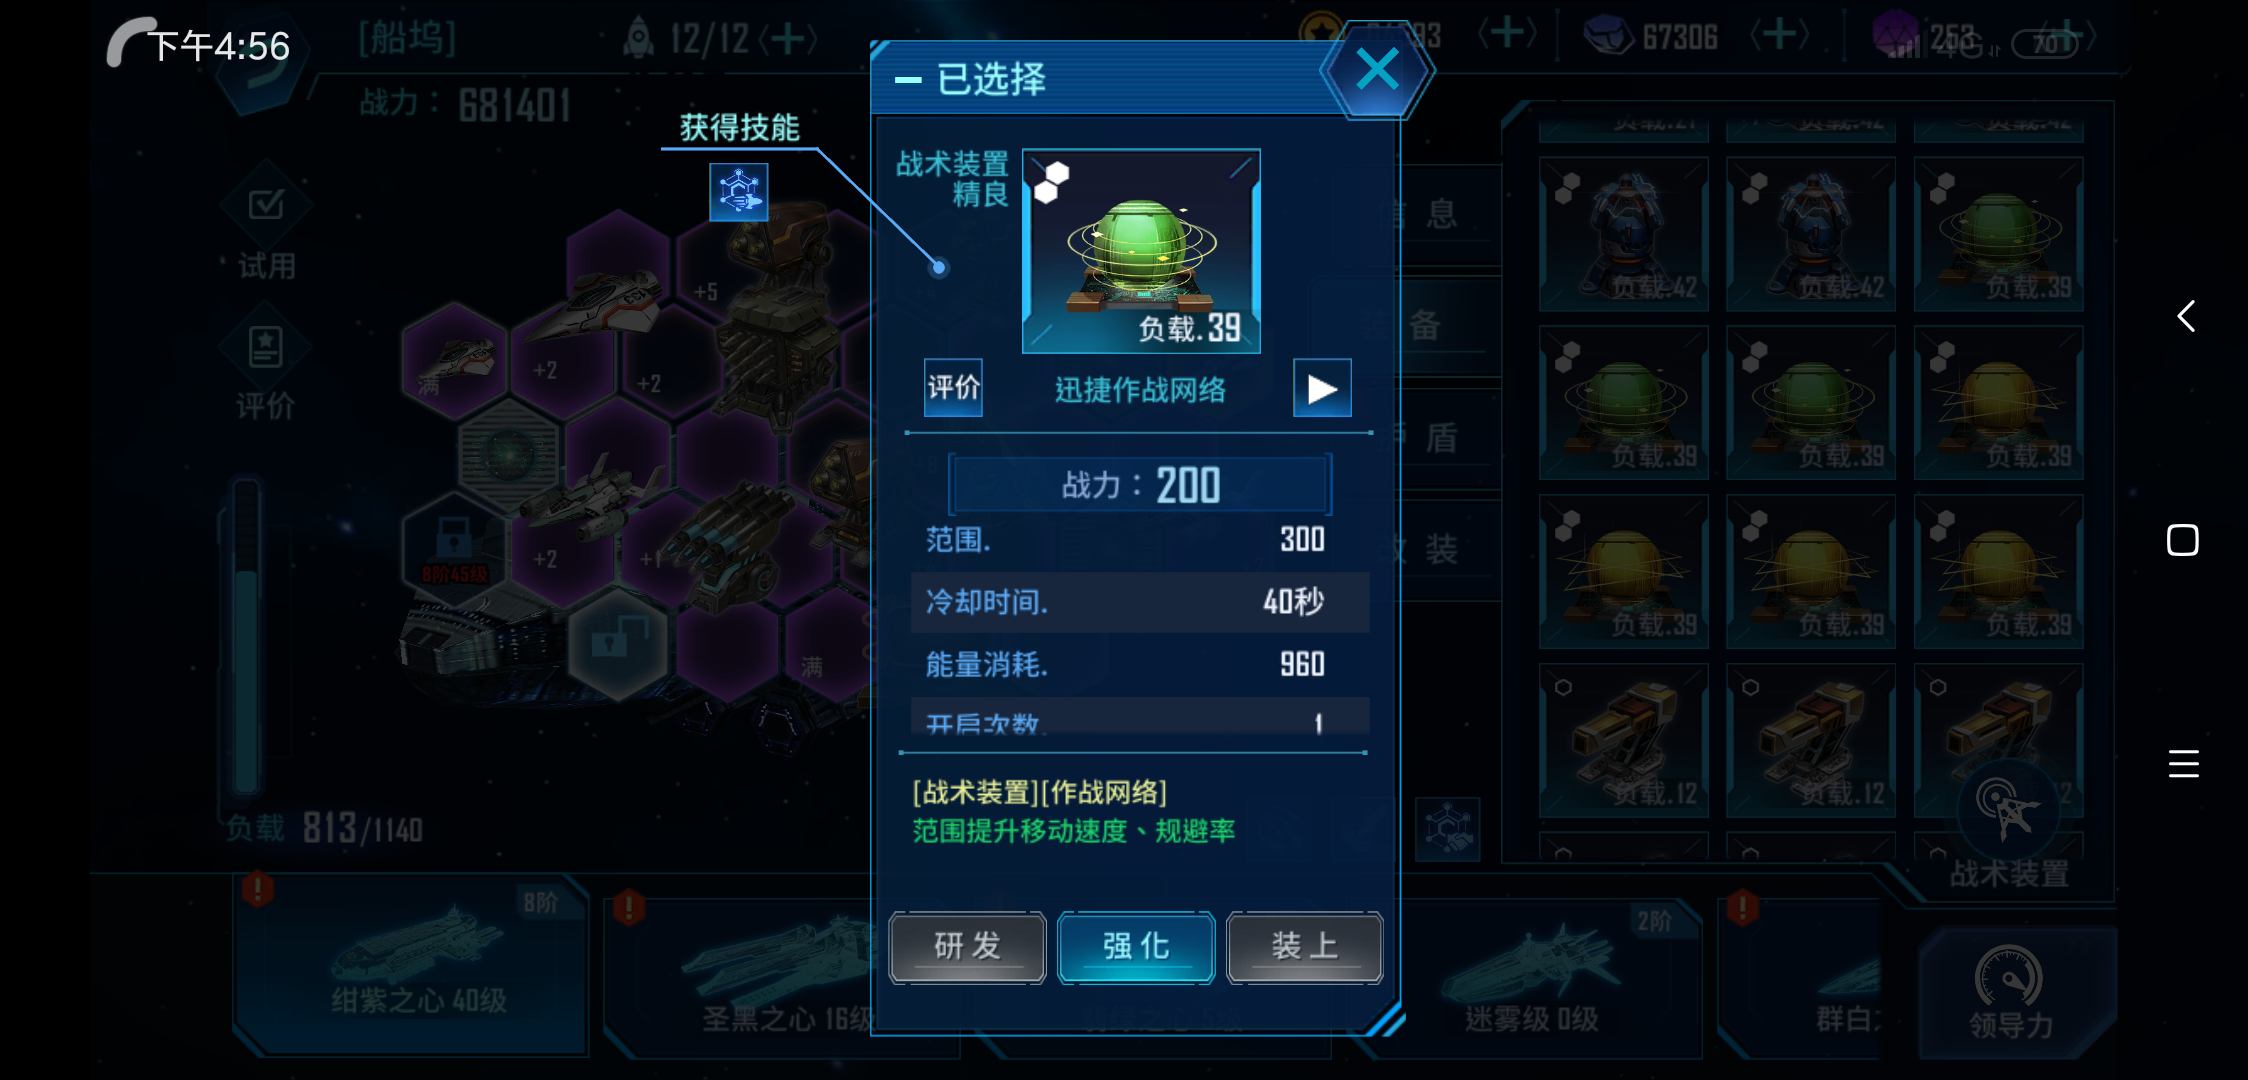Add ship slots with plus next to 12/12
Screen dimensions: 2248x1080
788,39
